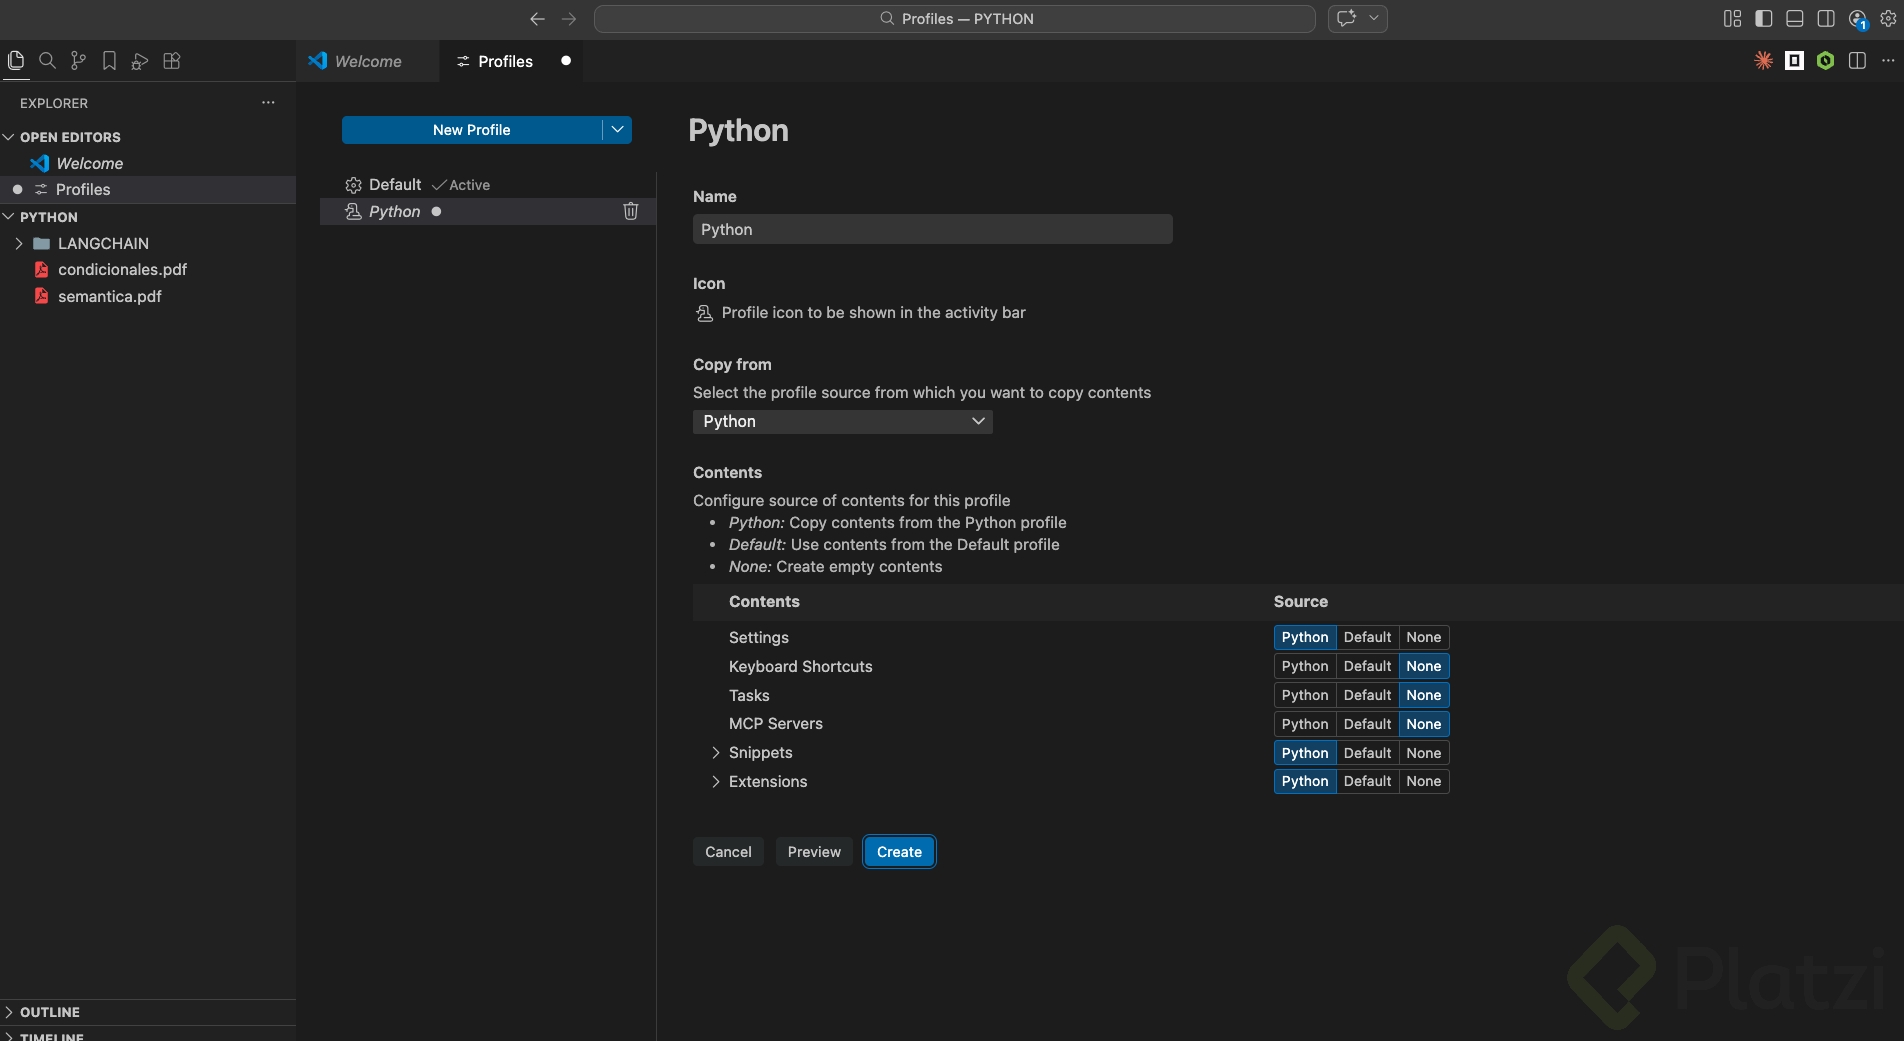The width and height of the screenshot is (1904, 1041).
Task: Open the Search view in the activity bar
Action: [x=47, y=61]
